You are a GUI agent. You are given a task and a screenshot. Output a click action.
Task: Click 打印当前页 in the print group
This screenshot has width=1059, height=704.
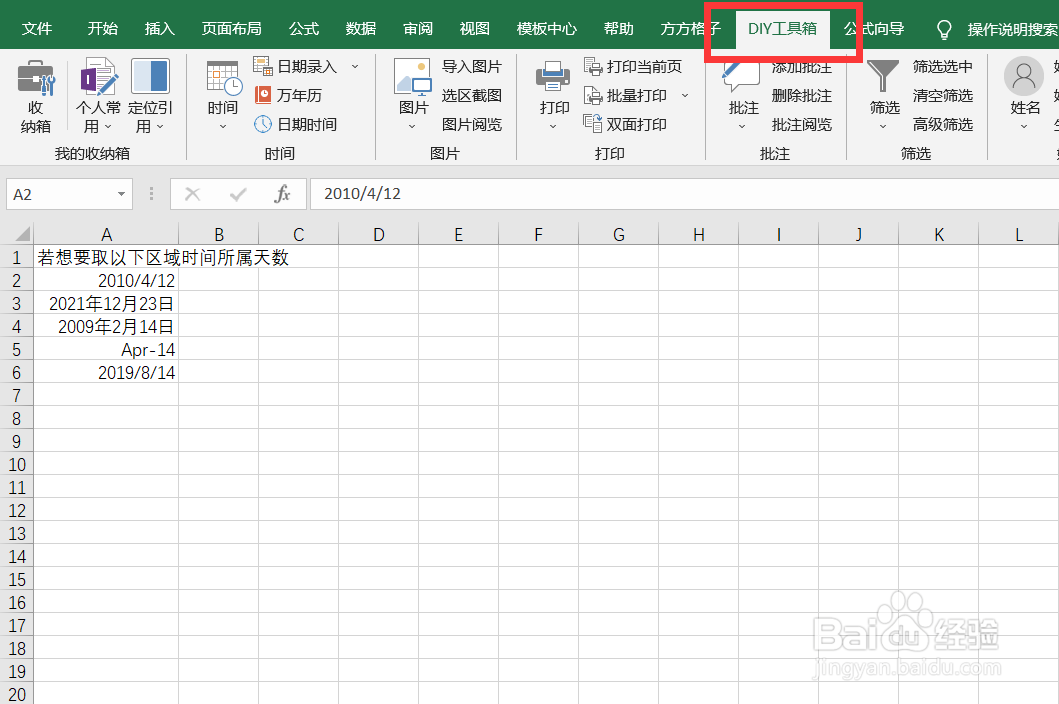[x=633, y=66]
